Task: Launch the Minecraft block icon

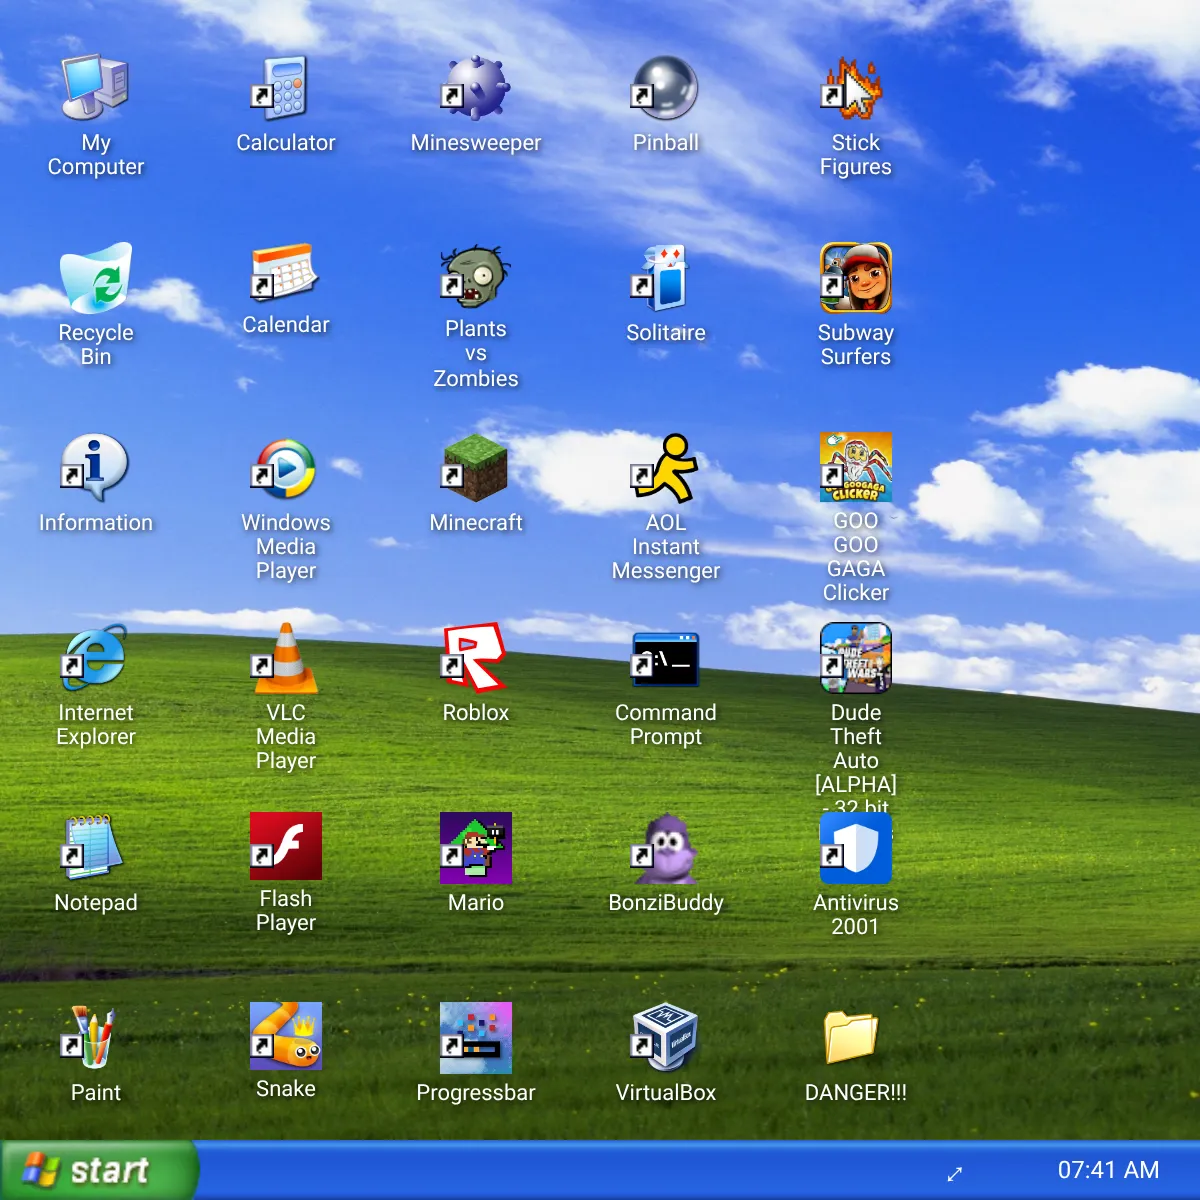Action: [x=476, y=468]
